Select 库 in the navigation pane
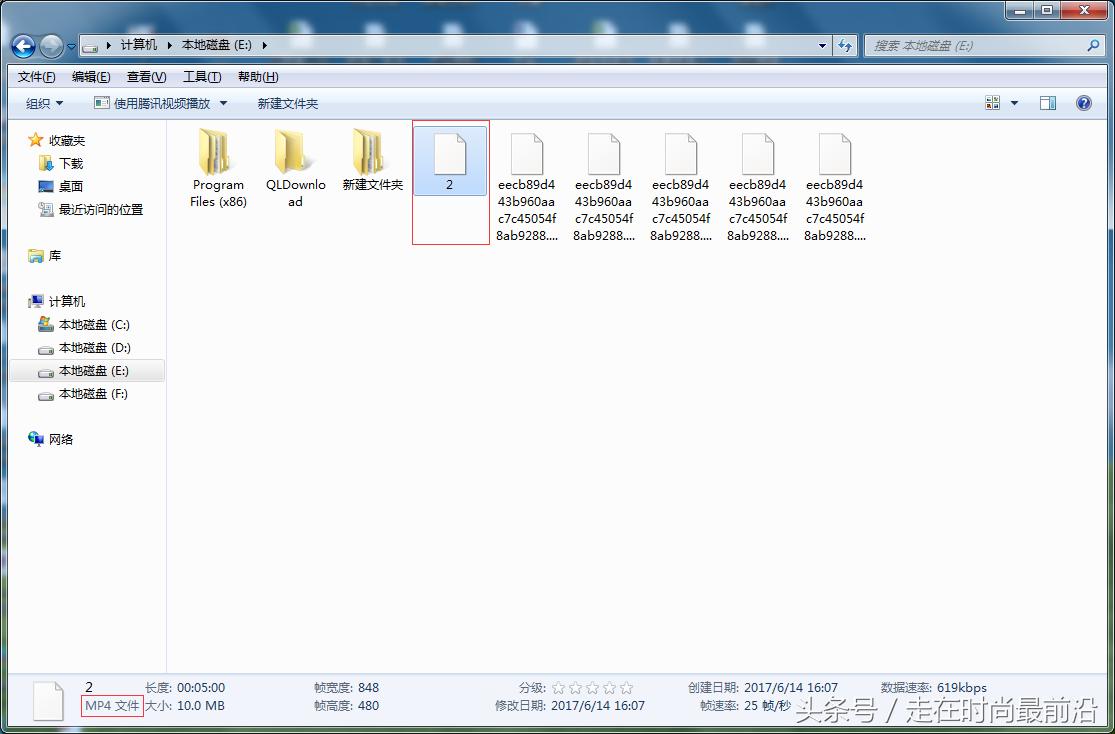1115x734 pixels. point(45,256)
